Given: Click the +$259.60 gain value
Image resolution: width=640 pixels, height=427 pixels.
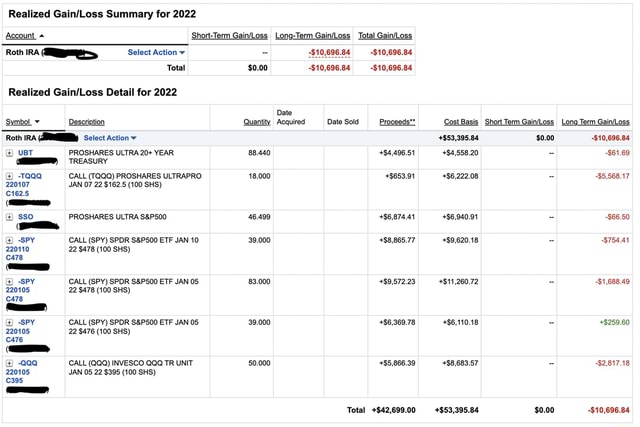Looking at the screenshot, I should coord(614,322).
